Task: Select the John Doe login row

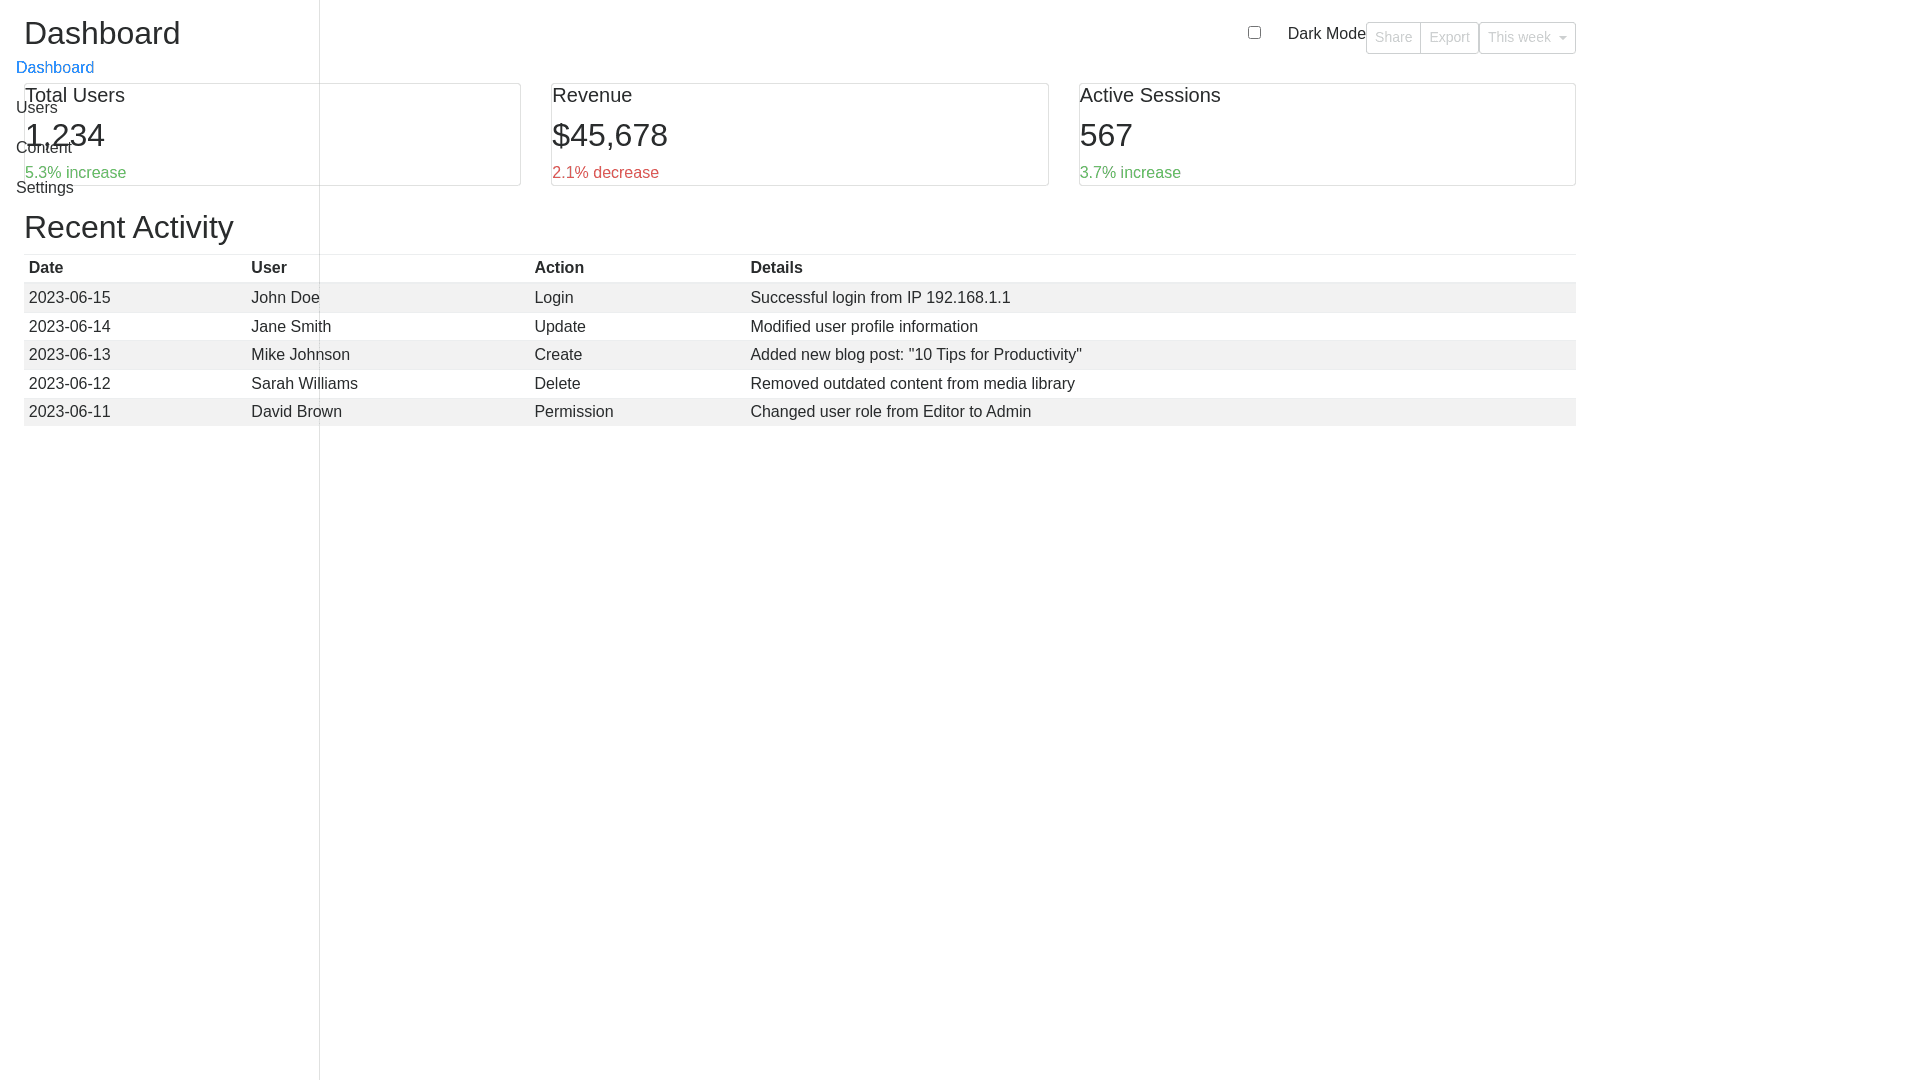Action: (799, 298)
